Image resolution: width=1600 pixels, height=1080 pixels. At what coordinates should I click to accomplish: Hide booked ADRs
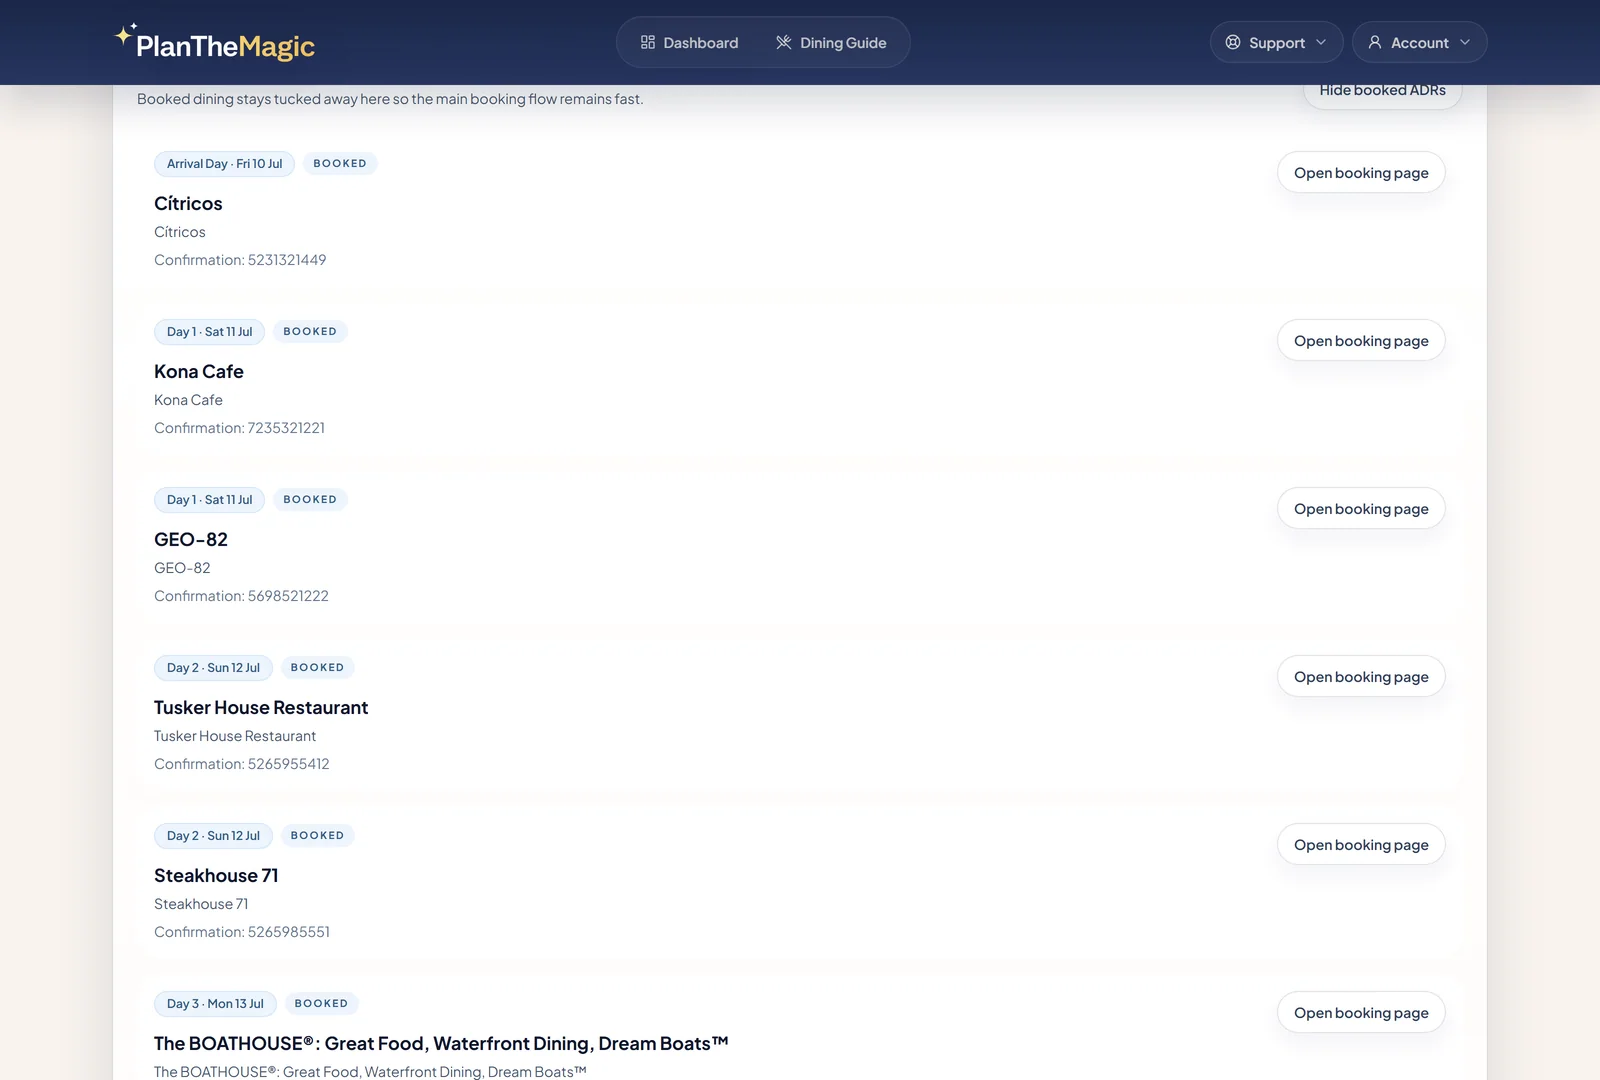(x=1382, y=91)
